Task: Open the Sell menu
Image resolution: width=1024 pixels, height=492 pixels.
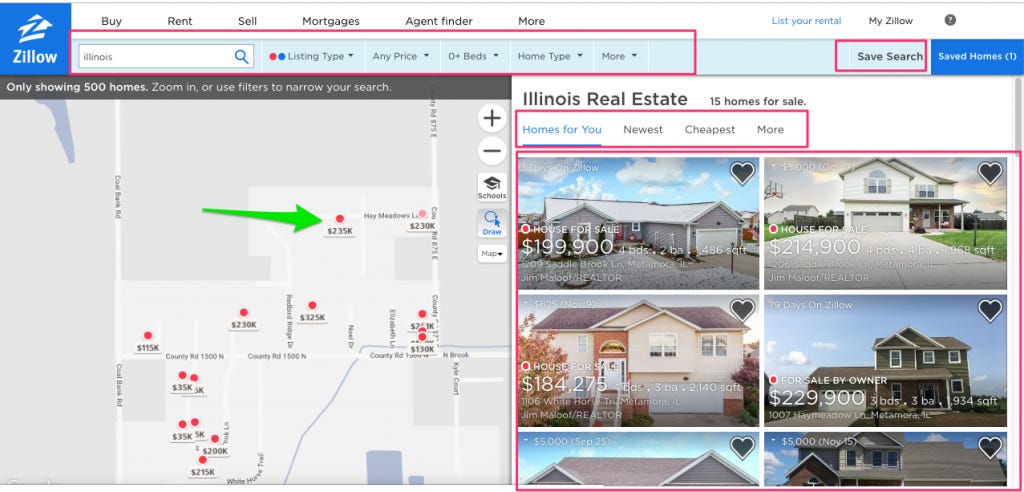Action: pyautogui.click(x=248, y=21)
